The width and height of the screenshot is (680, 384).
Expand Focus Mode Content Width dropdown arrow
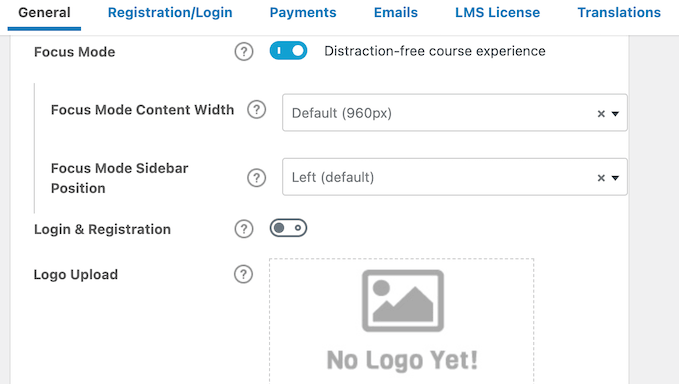pos(615,114)
